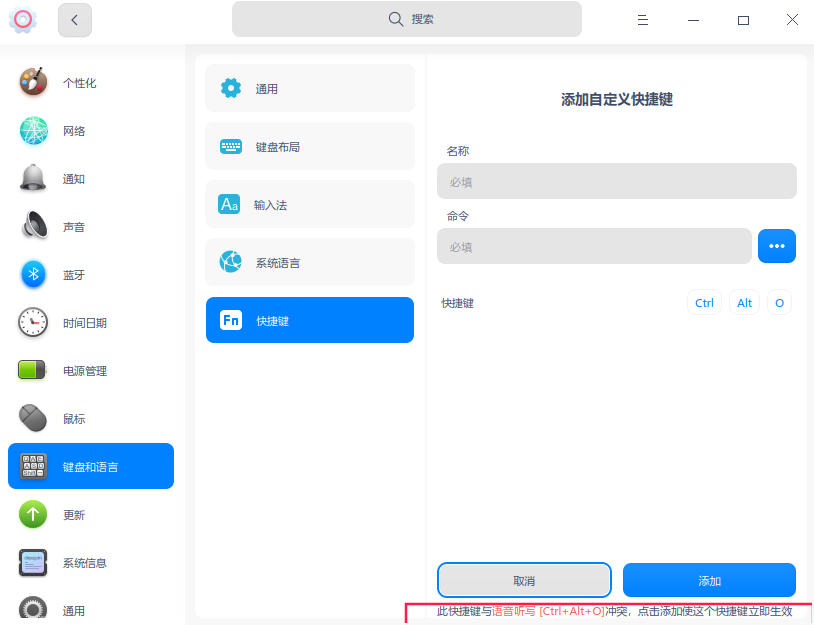Click the 名称 required input field
This screenshot has width=814, height=625.
tap(617, 181)
